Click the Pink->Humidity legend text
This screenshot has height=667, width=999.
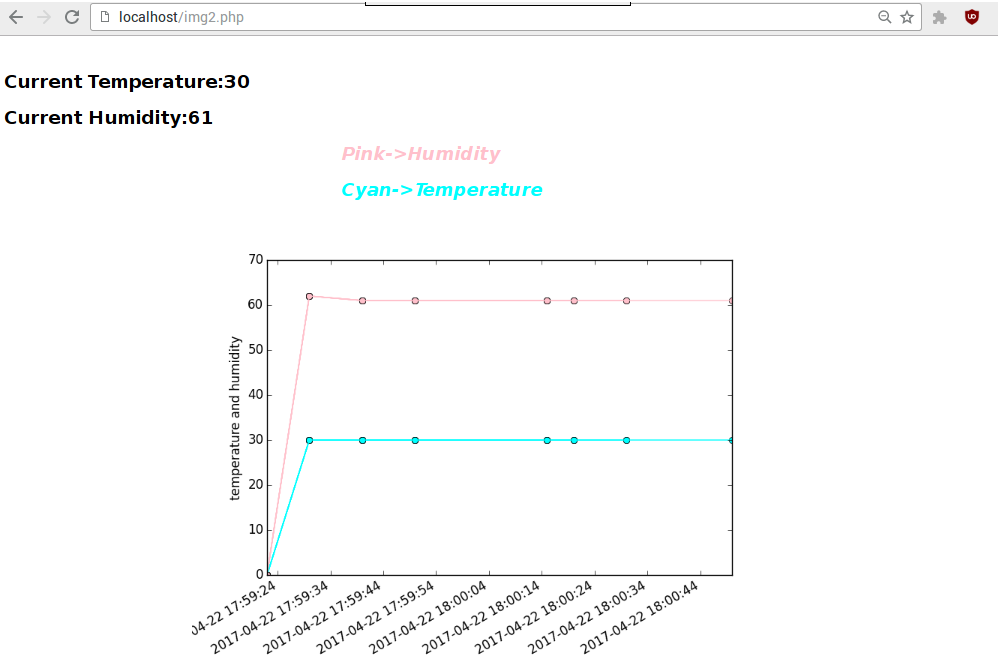point(420,154)
